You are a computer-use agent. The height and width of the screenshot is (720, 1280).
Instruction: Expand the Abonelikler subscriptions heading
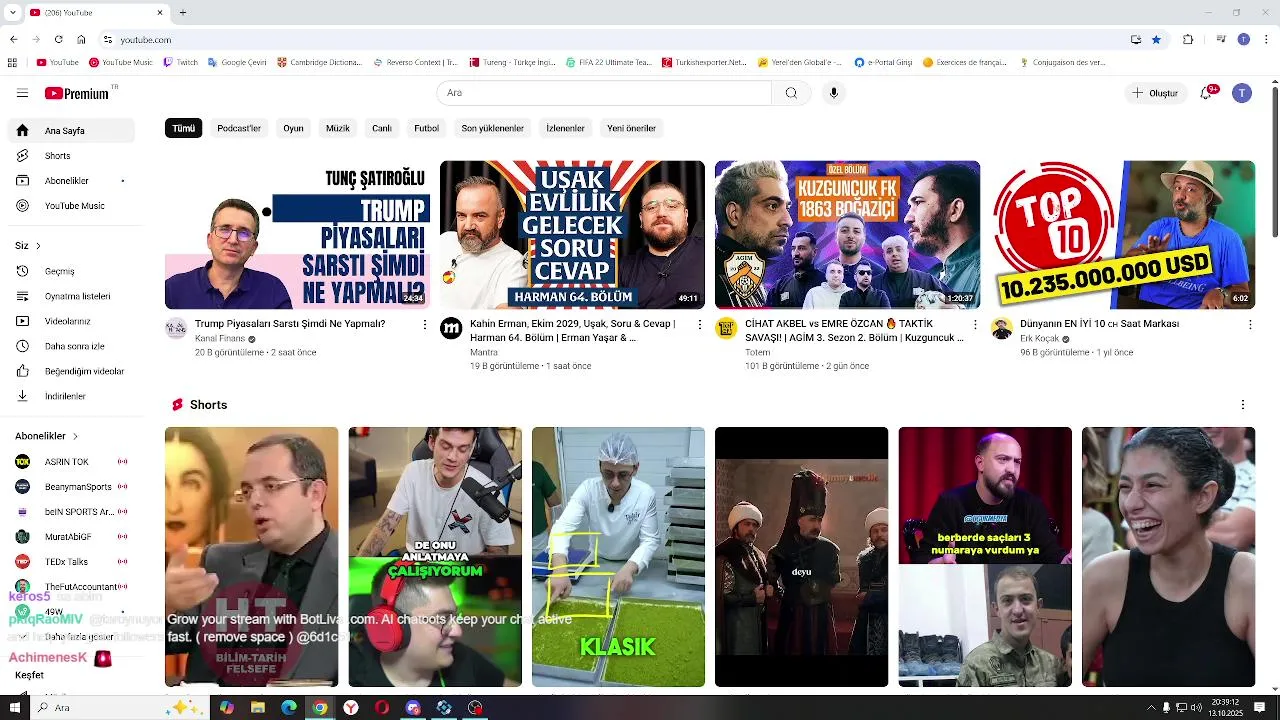coord(47,436)
